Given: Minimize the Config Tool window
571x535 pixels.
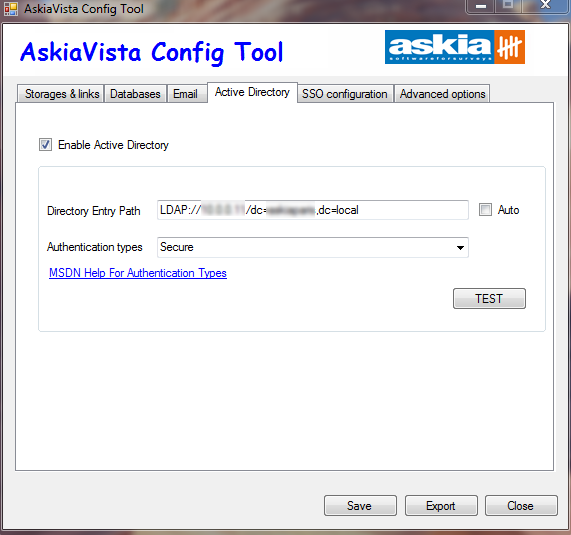Looking at the screenshot, I should pyautogui.click(x=480, y=6).
